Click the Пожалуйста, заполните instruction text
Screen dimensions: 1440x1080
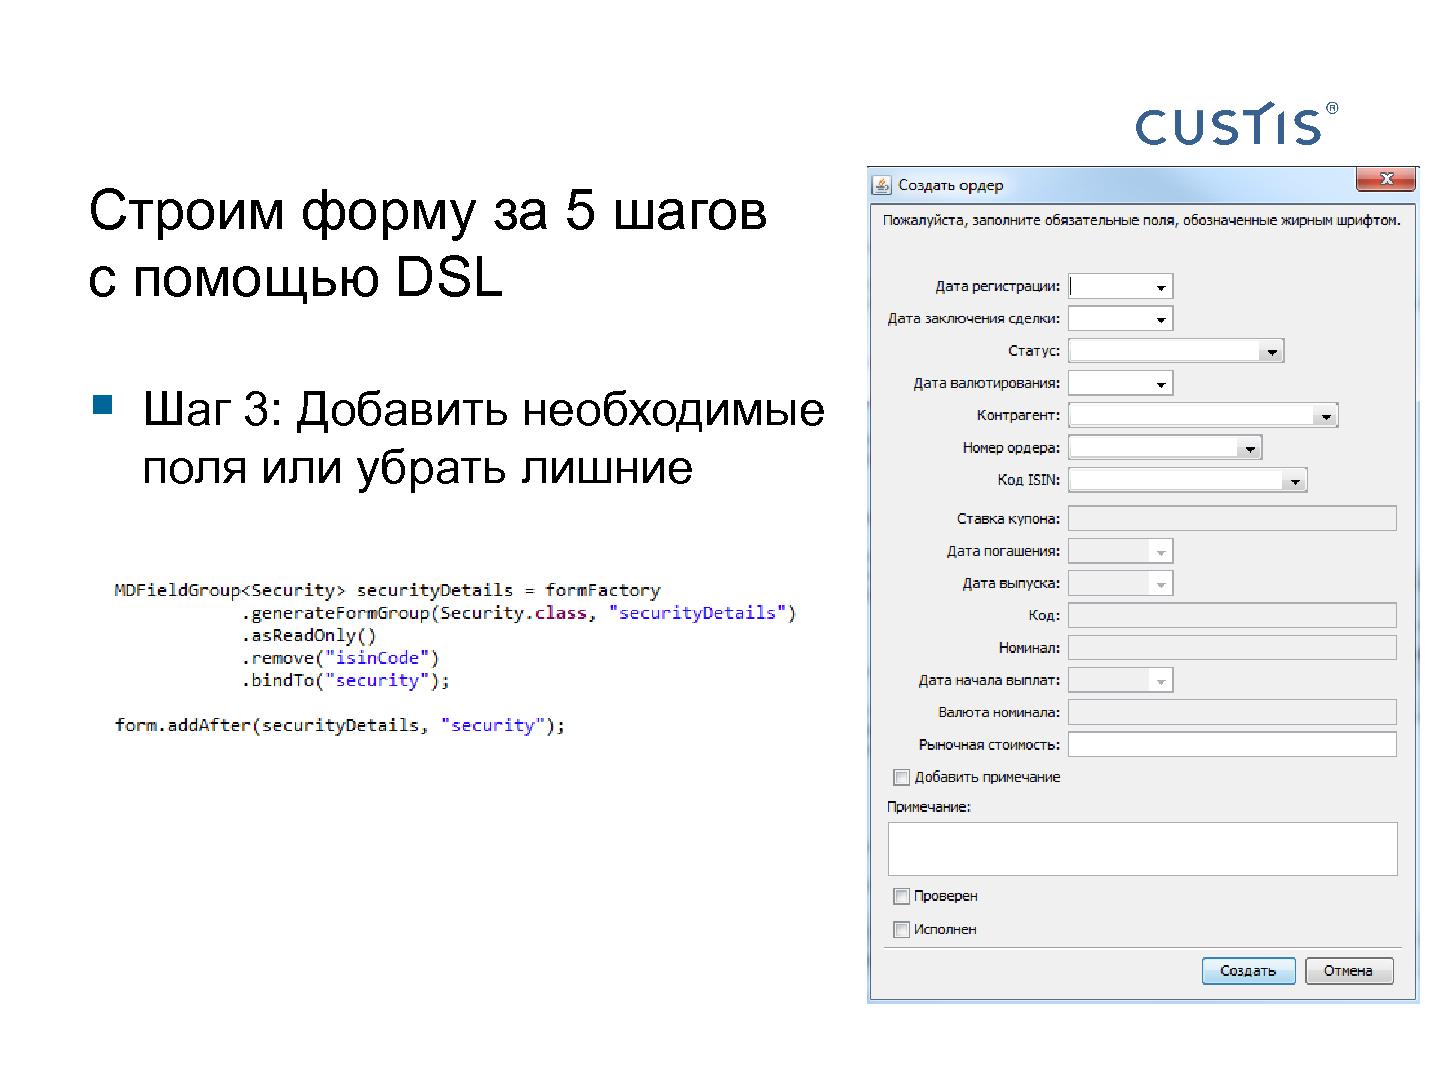[1141, 221]
